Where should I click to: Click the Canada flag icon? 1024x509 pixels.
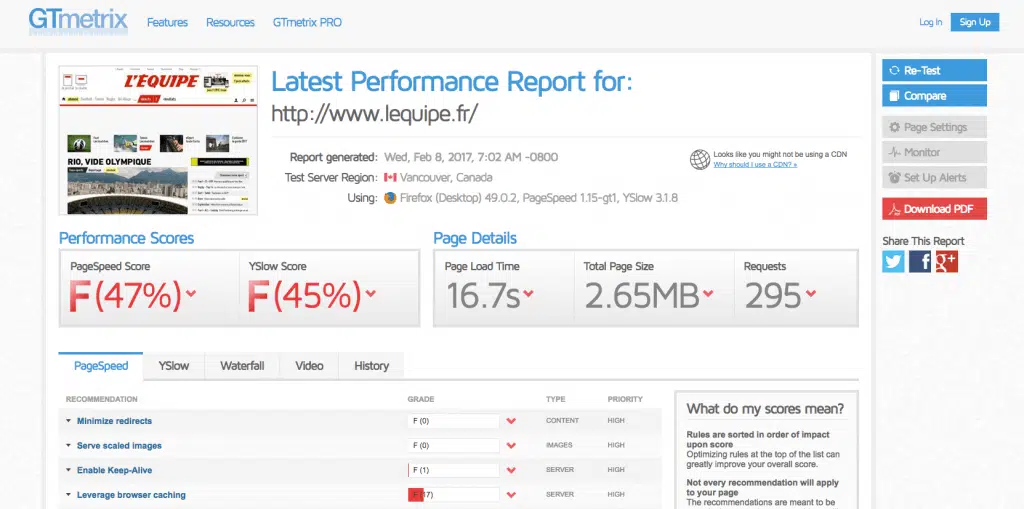[x=390, y=178]
